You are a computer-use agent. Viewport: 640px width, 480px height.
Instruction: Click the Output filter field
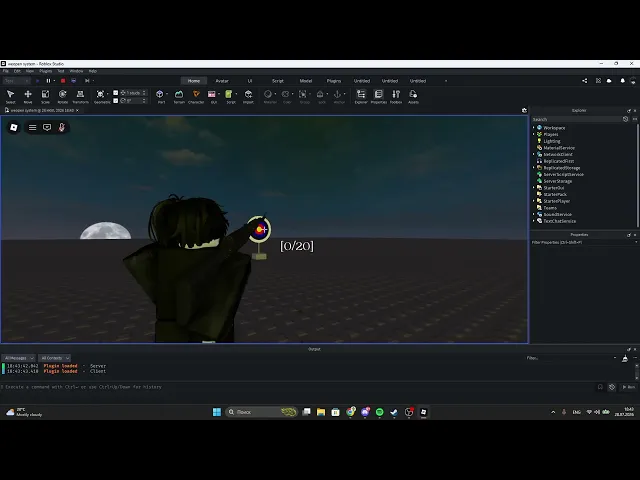569,358
